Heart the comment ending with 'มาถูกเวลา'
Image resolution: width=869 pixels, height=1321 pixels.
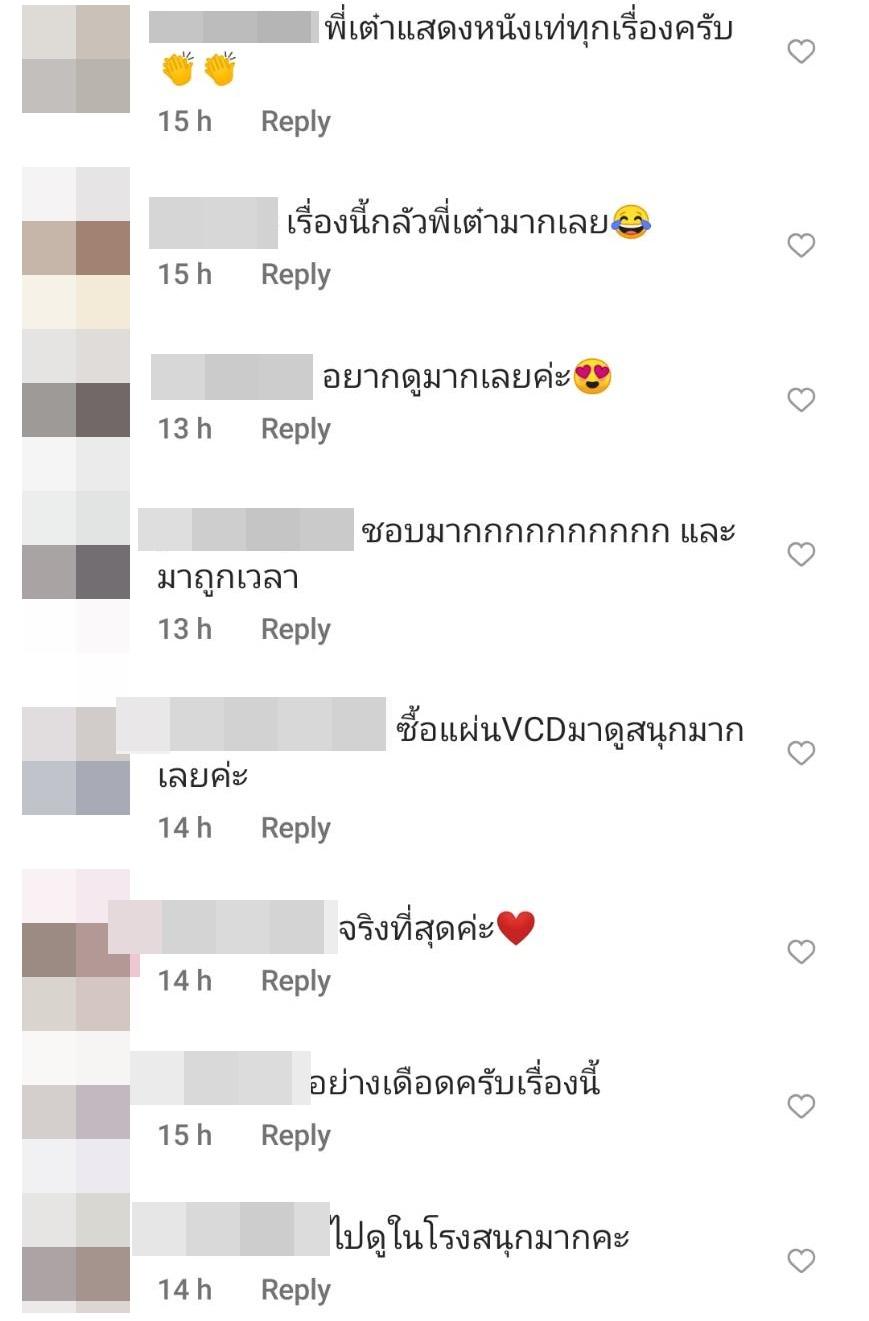(801, 554)
